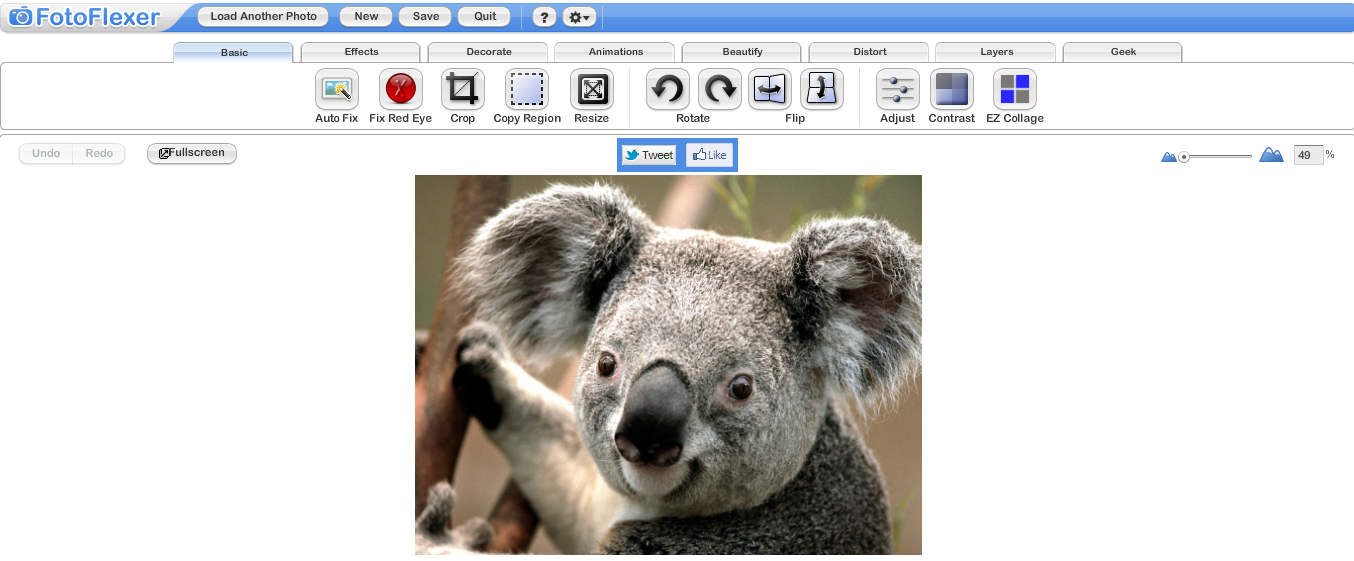The image size is (1354, 561).
Task: Select the Layers tab
Action: click(996, 52)
